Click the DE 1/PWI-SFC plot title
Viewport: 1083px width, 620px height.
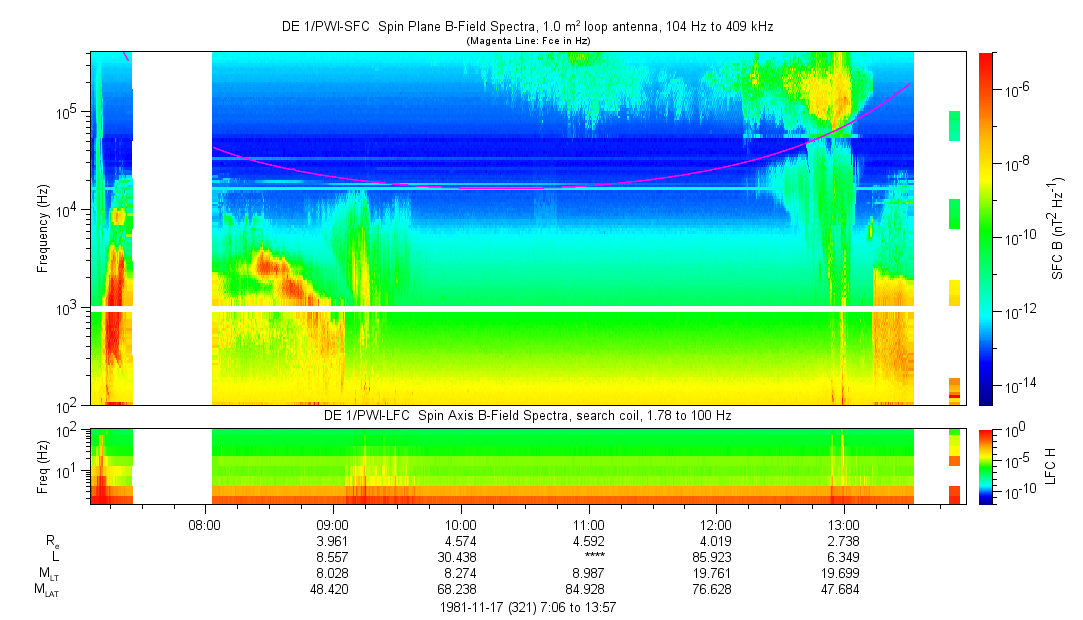527,27
